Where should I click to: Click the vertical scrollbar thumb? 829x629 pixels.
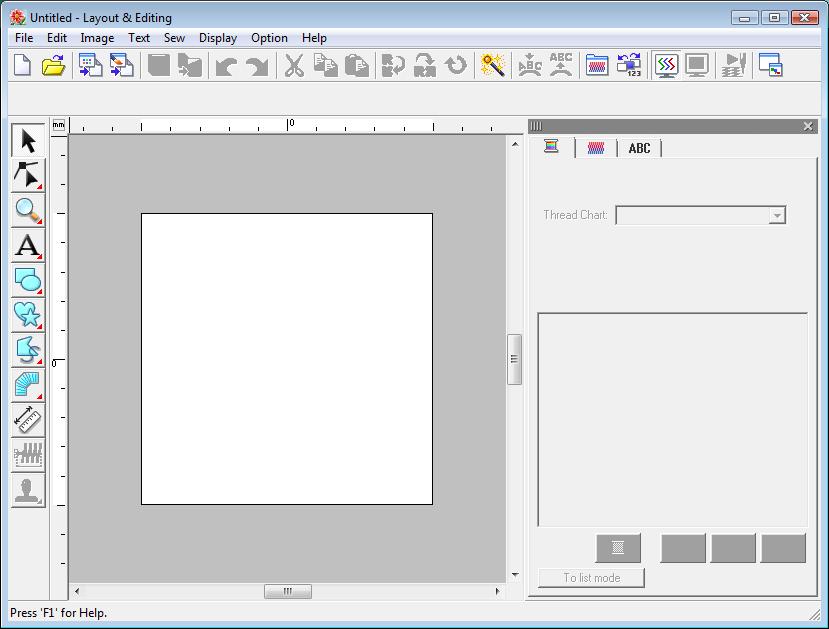pos(514,359)
